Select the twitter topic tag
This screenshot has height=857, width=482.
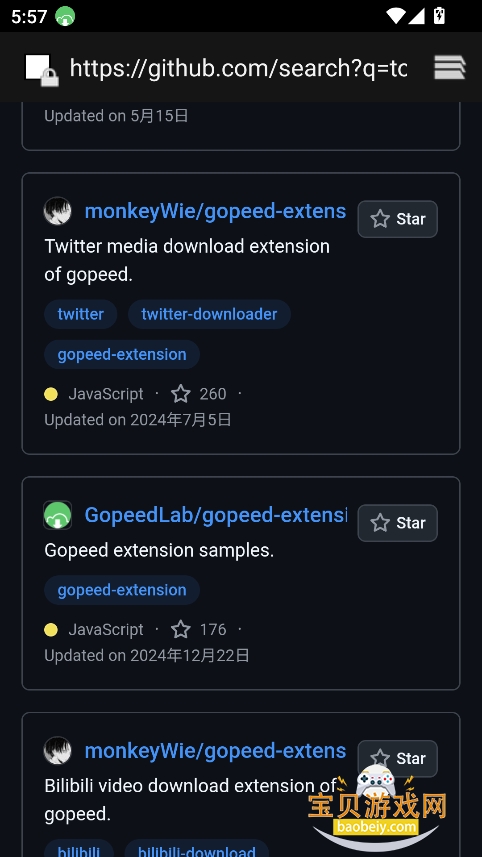coord(80,314)
